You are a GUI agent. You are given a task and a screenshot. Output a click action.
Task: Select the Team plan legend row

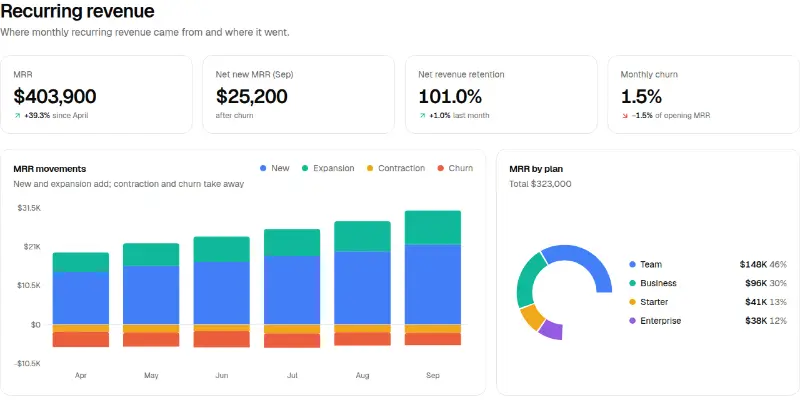(x=708, y=264)
